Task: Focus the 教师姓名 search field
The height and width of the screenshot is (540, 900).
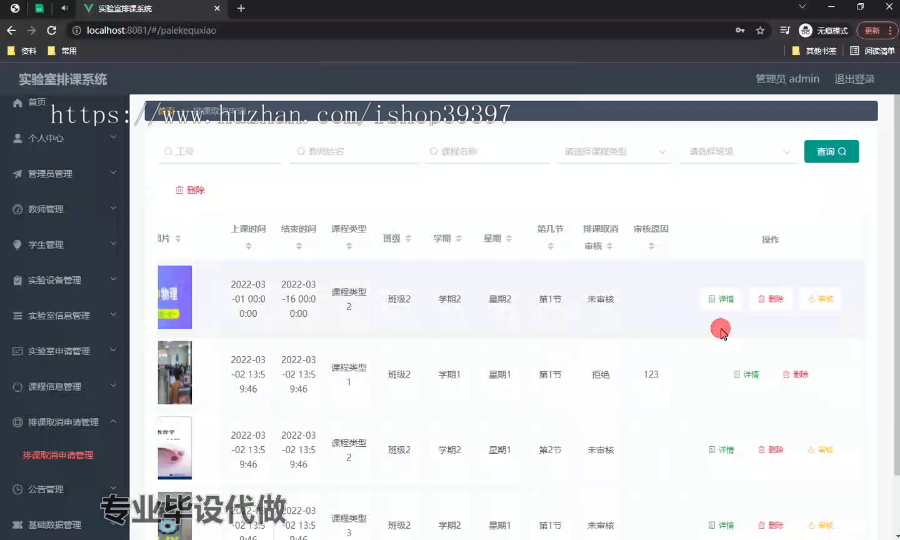Action: click(x=353, y=151)
